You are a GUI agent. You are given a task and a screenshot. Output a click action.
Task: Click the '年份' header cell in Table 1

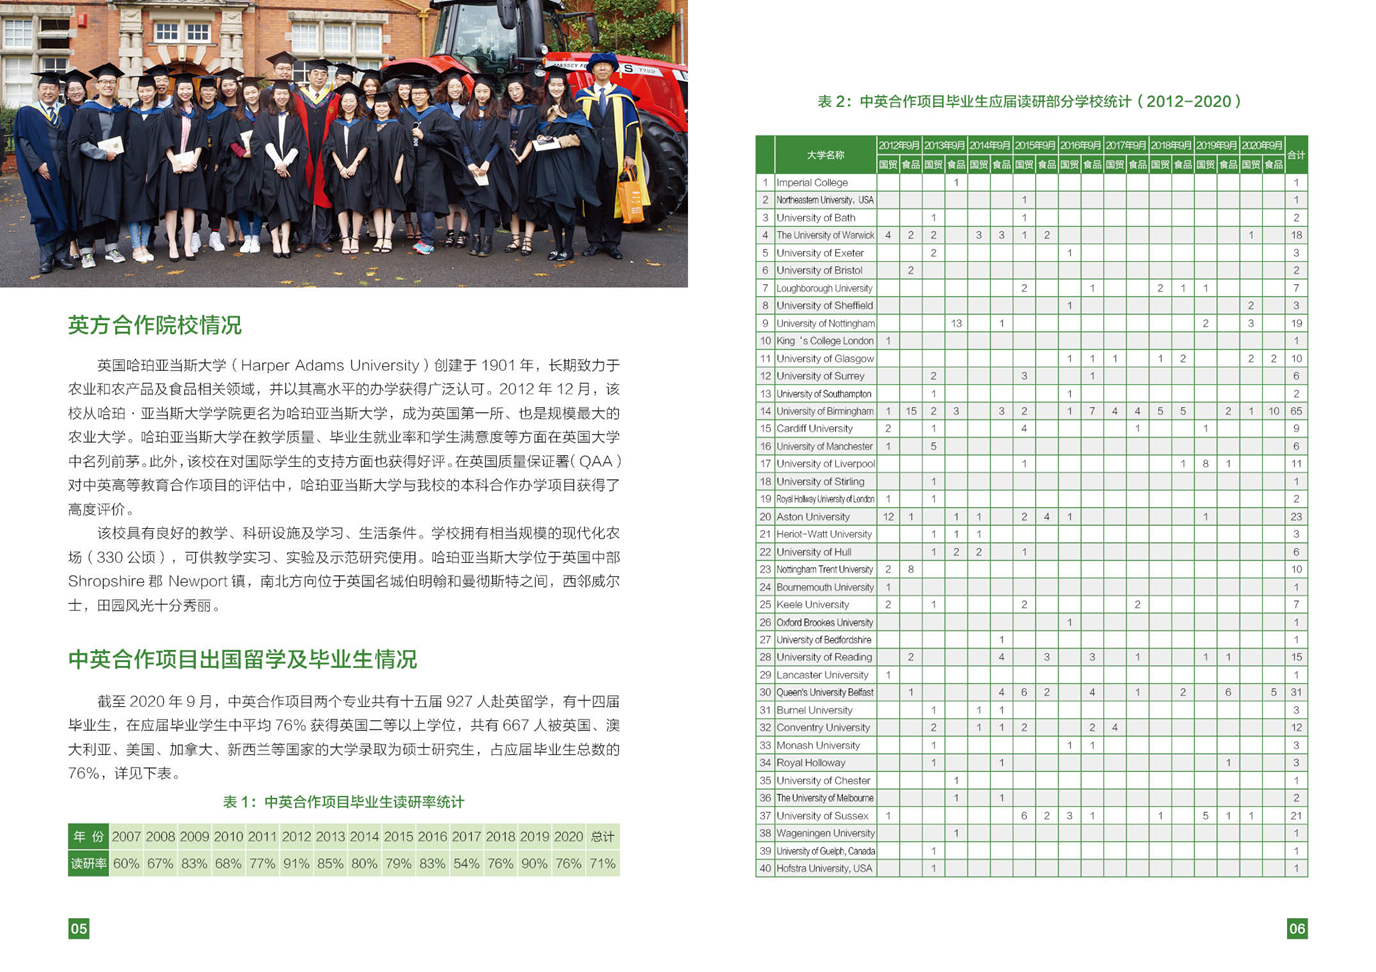click(88, 836)
